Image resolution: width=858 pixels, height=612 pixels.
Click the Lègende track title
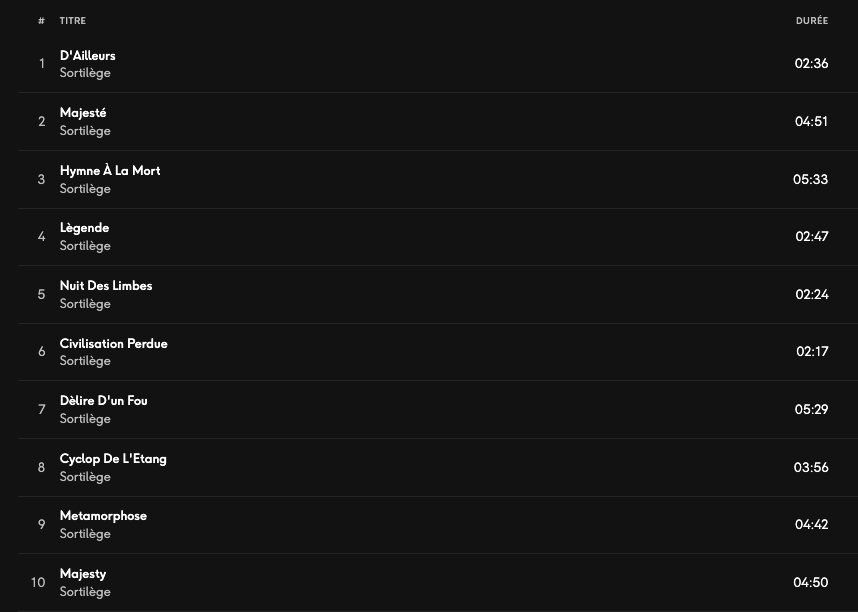click(84, 228)
